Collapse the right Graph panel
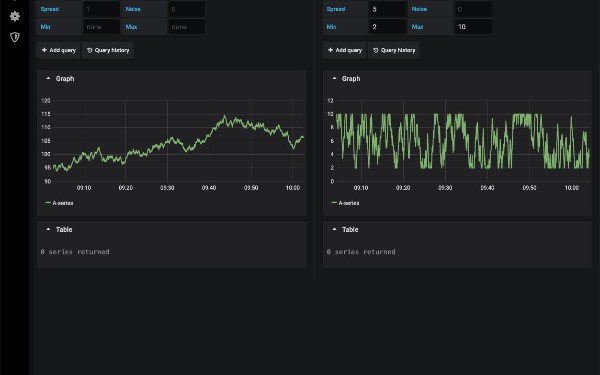 point(334,78)
